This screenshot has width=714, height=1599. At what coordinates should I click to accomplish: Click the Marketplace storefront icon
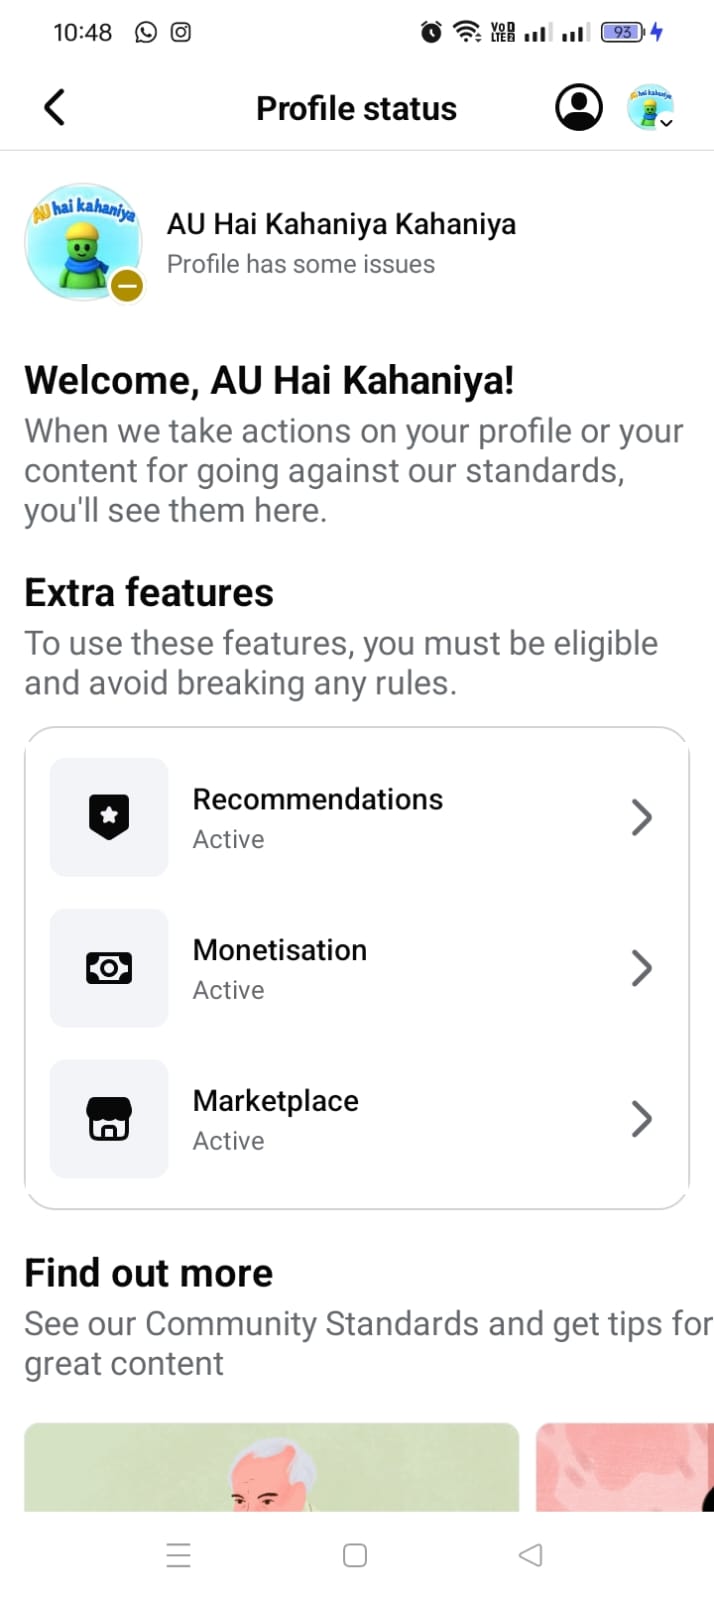[109, 1118]
